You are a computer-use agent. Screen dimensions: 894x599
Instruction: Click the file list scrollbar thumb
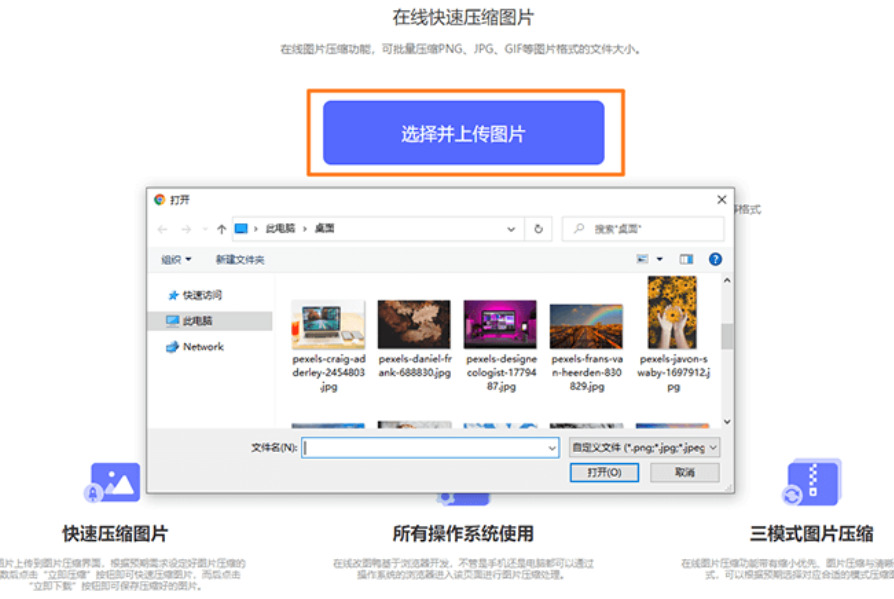727,336
